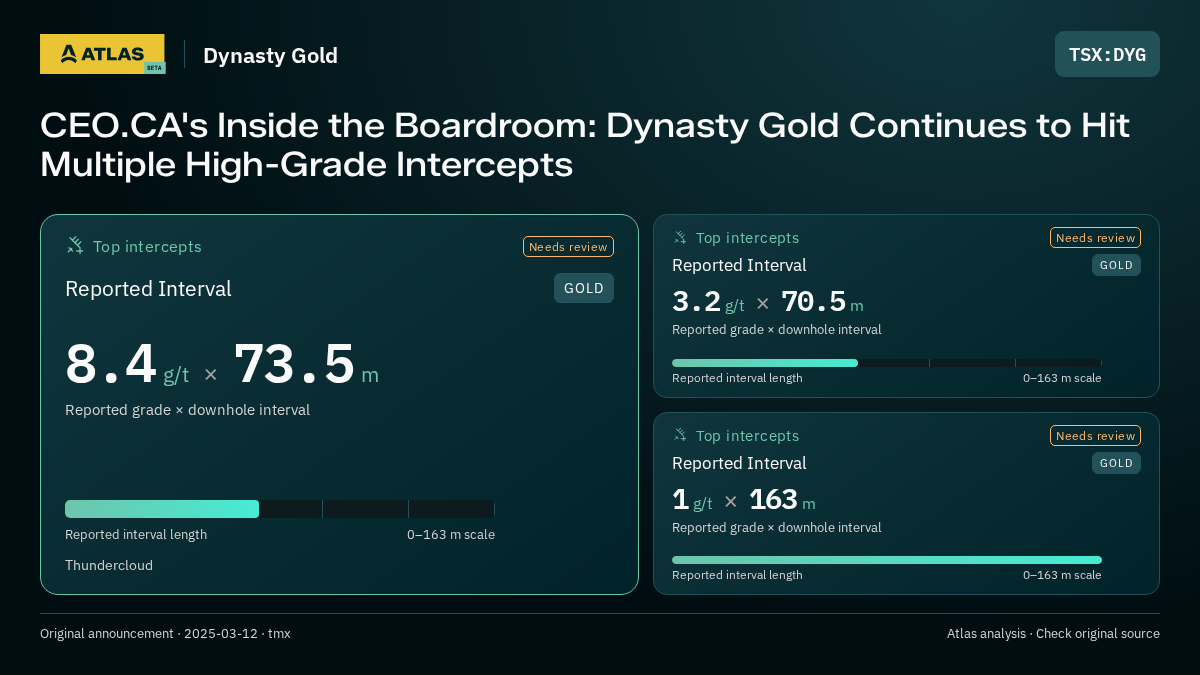Click the interval bar in the 70.5 m card

click(x=887, y=363)
